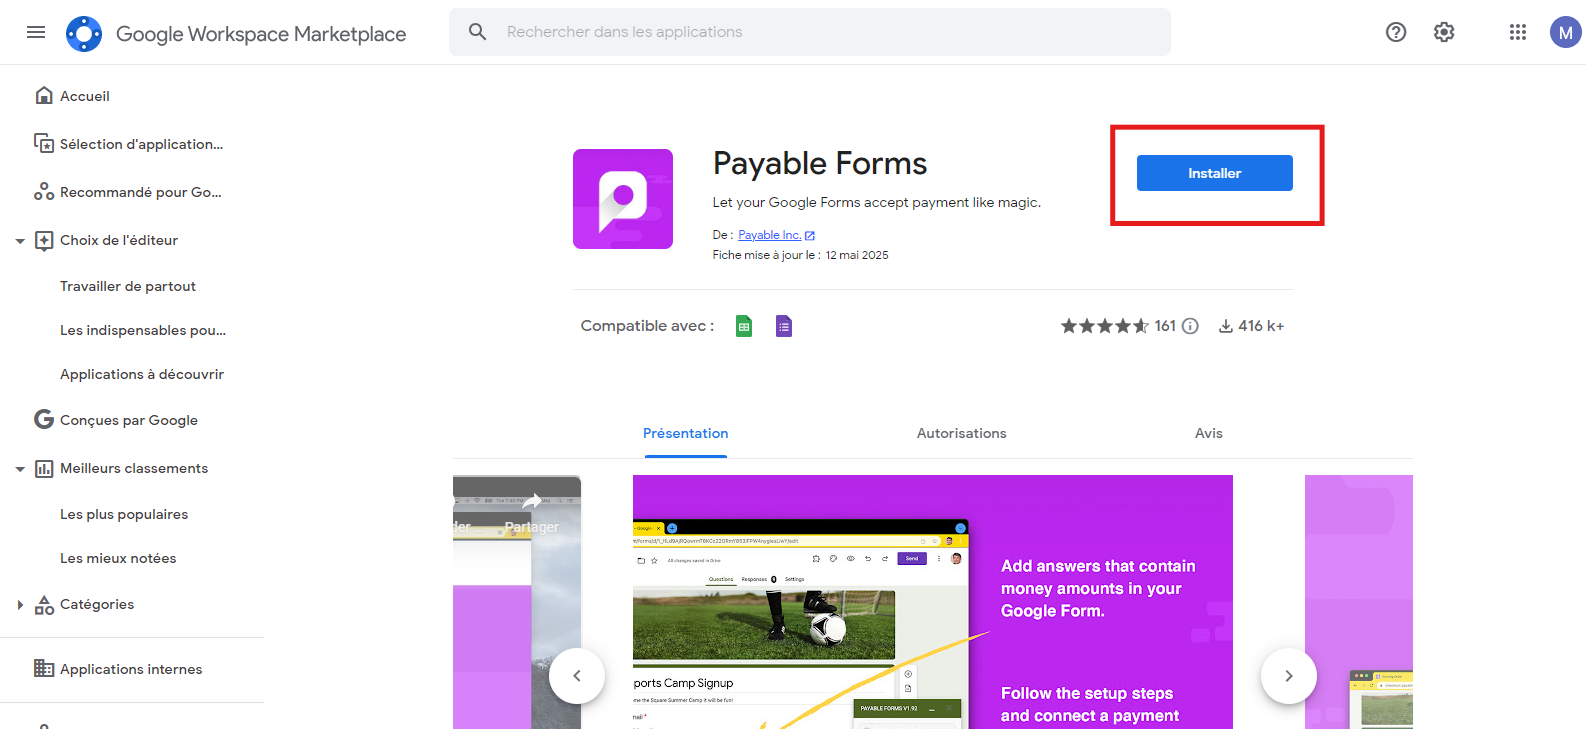Click the Conçues par Google G icon
1586x729 pixels.
click(x=44, y=420)
